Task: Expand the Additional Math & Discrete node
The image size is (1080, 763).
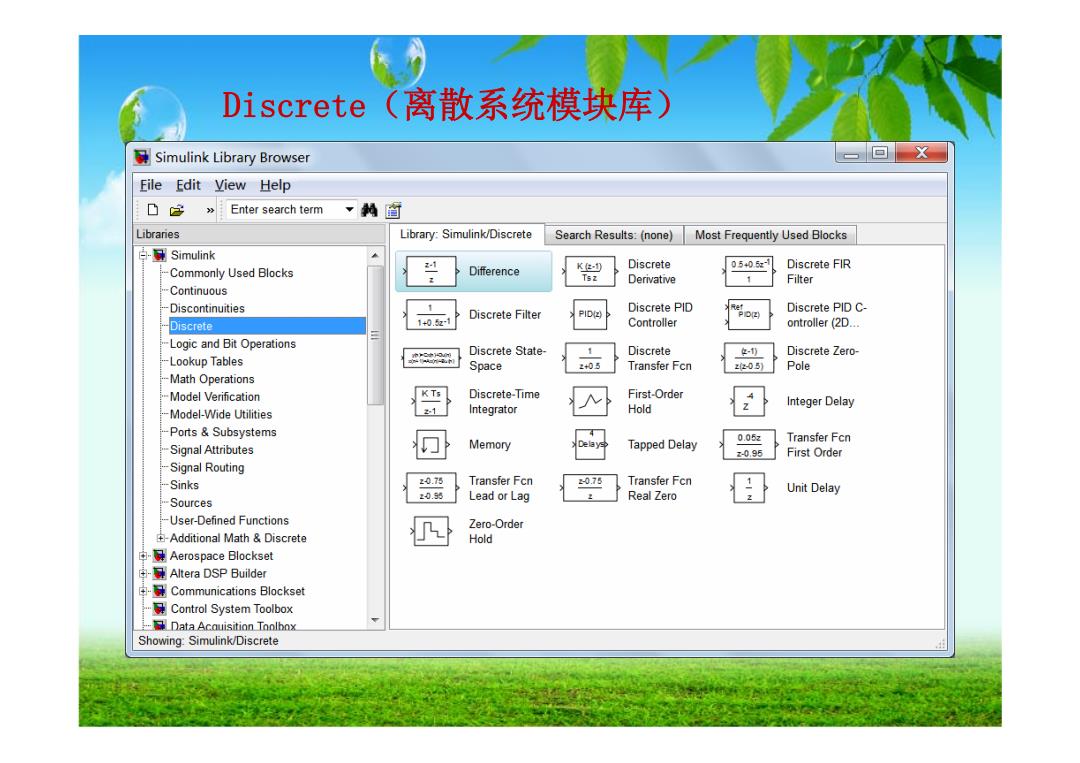Action: (x=160, y=539)
